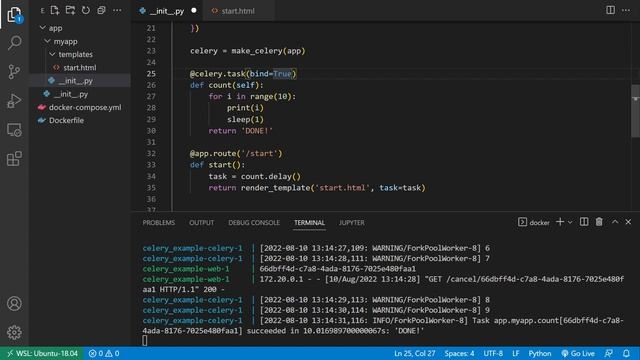Click "return 'DONE!'" line
The image size is (640, 360).
pyautogui.click(x=240, y=131)
